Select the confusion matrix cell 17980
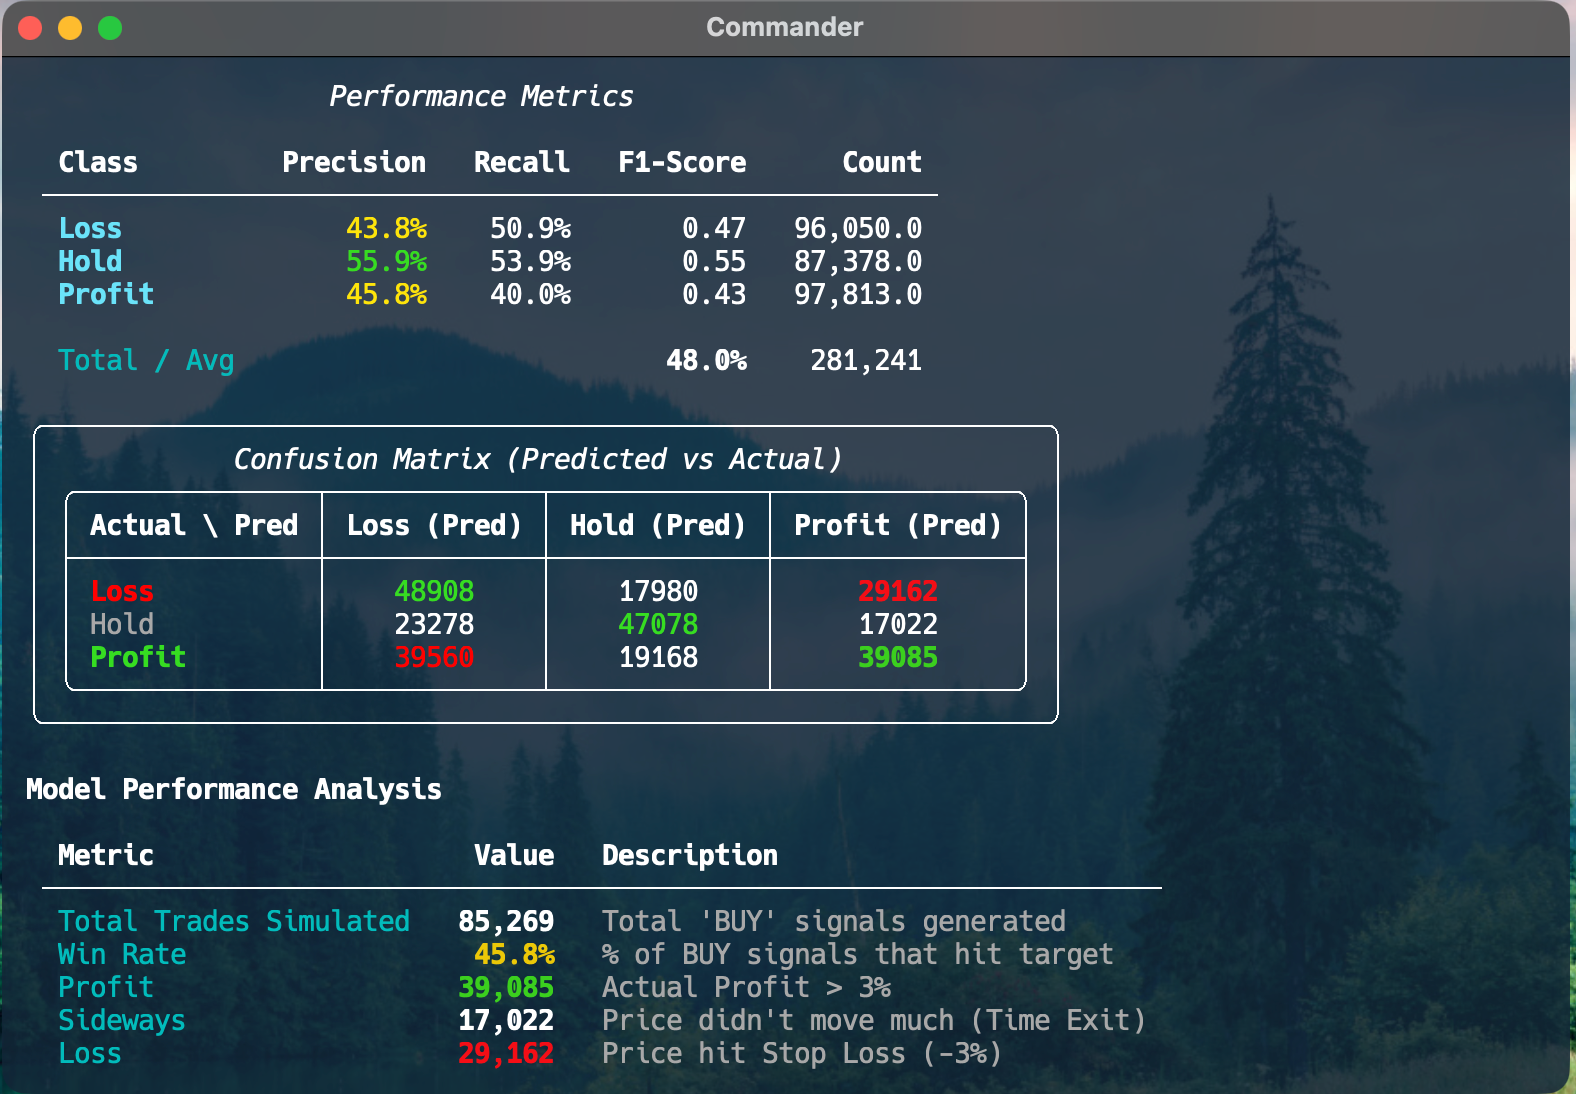 (658, 591)
